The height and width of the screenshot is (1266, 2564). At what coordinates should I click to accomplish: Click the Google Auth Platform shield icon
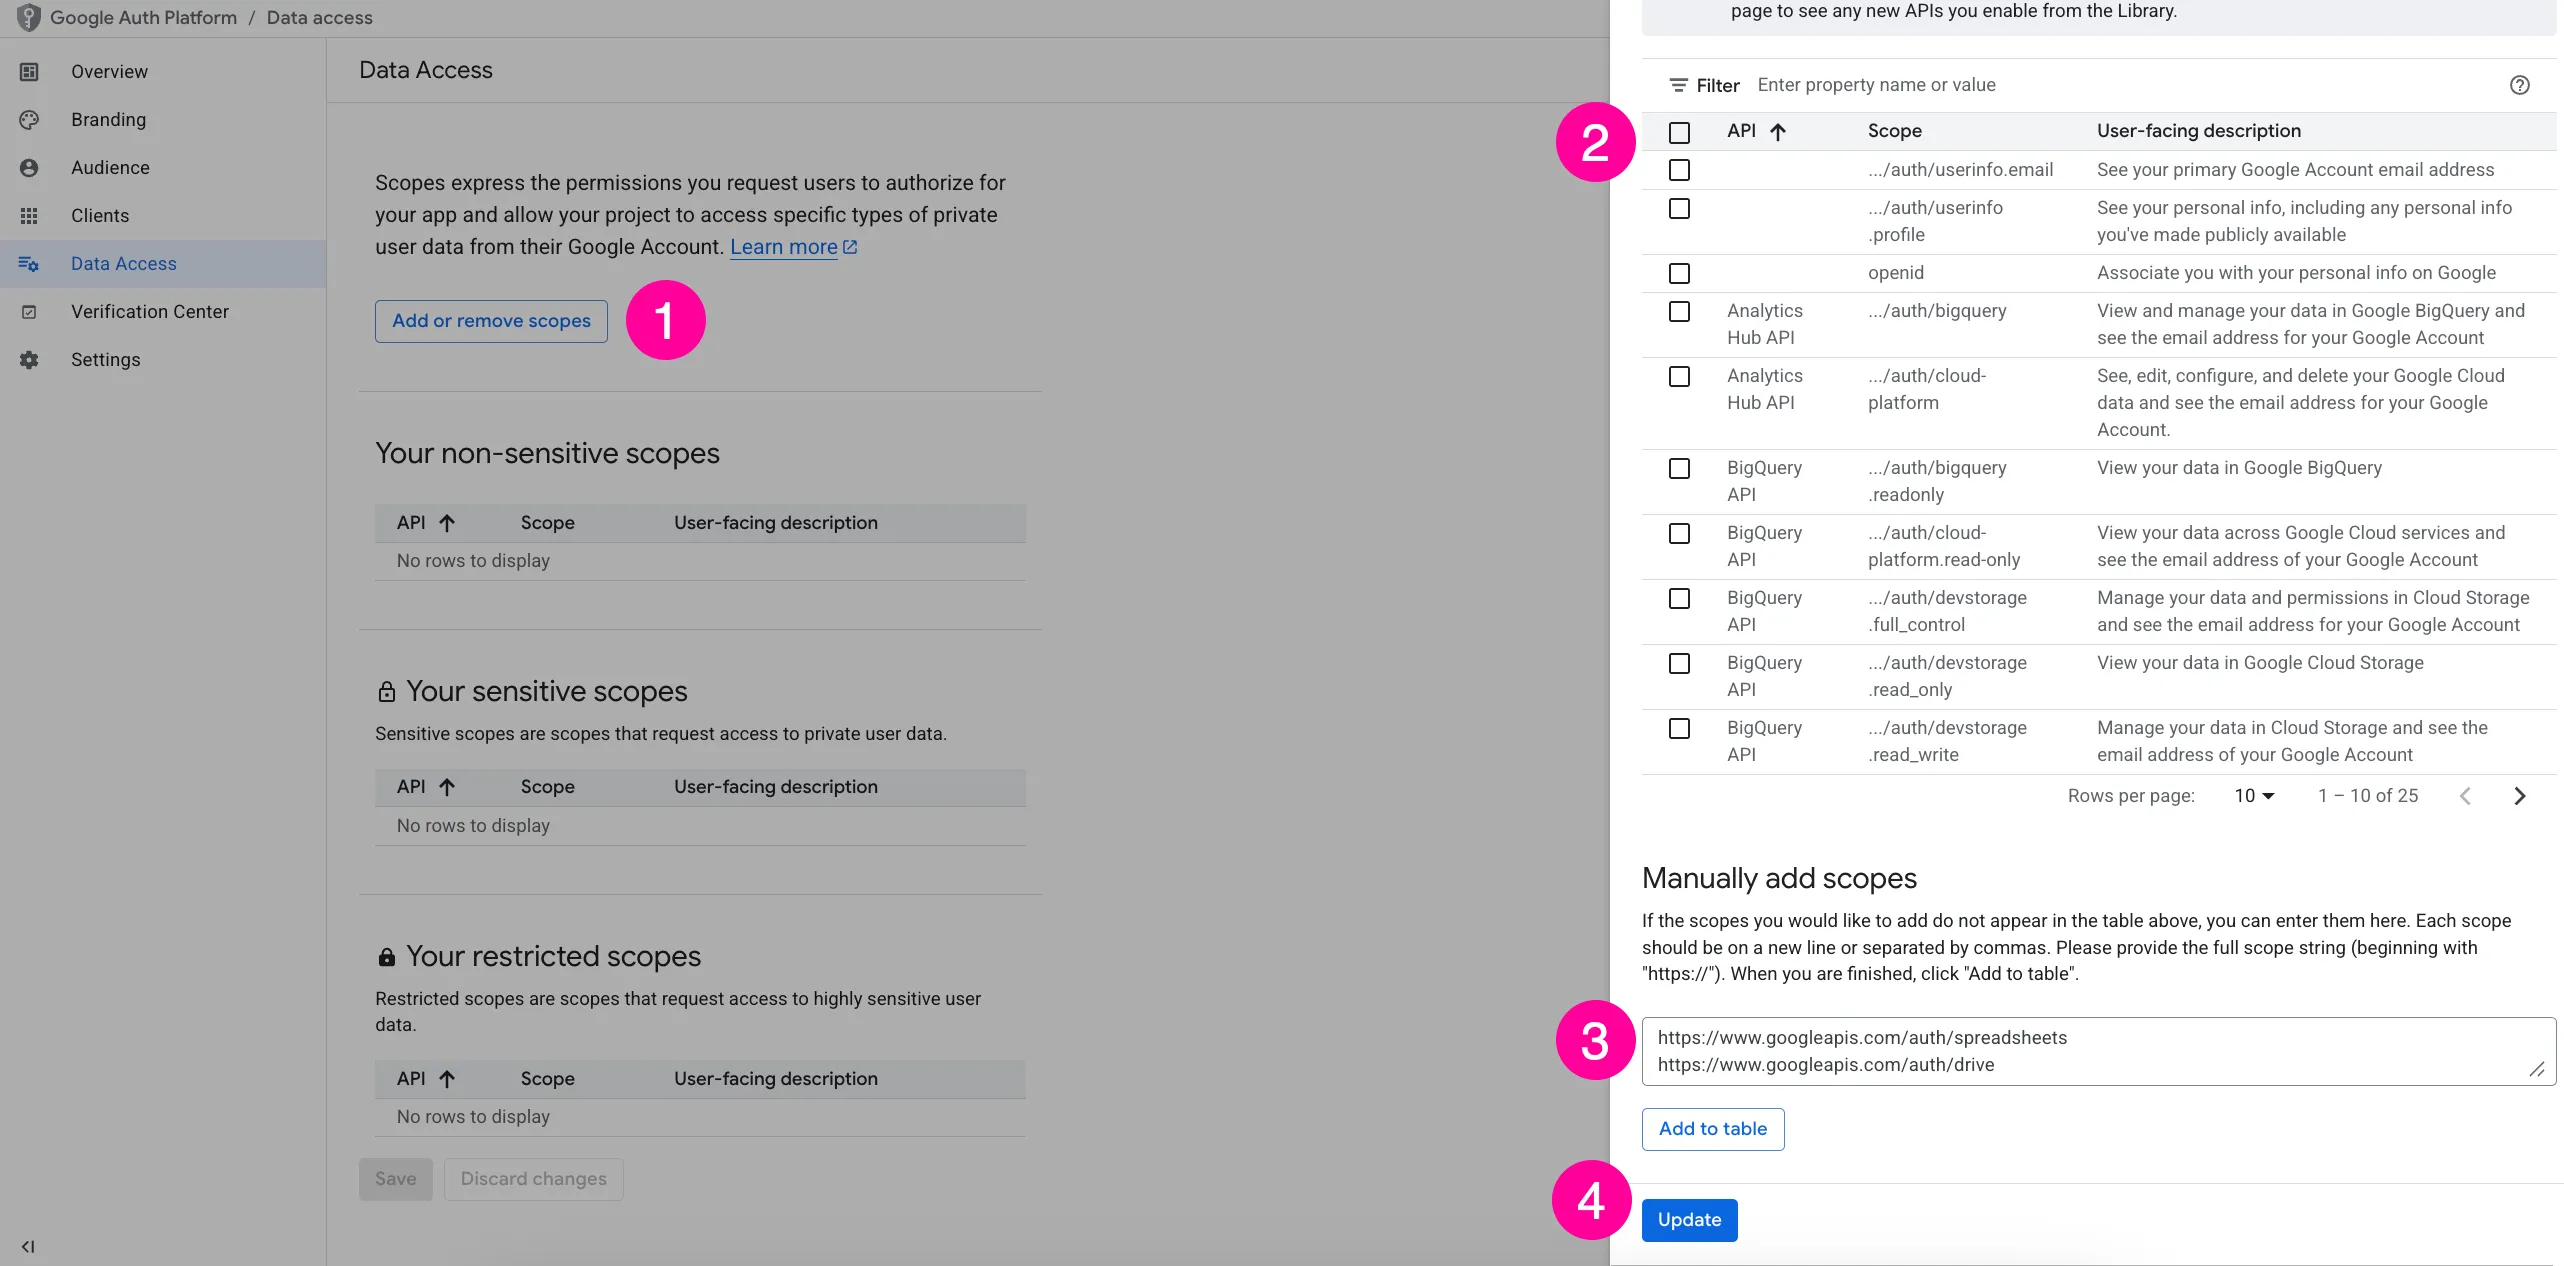point(28,17)
